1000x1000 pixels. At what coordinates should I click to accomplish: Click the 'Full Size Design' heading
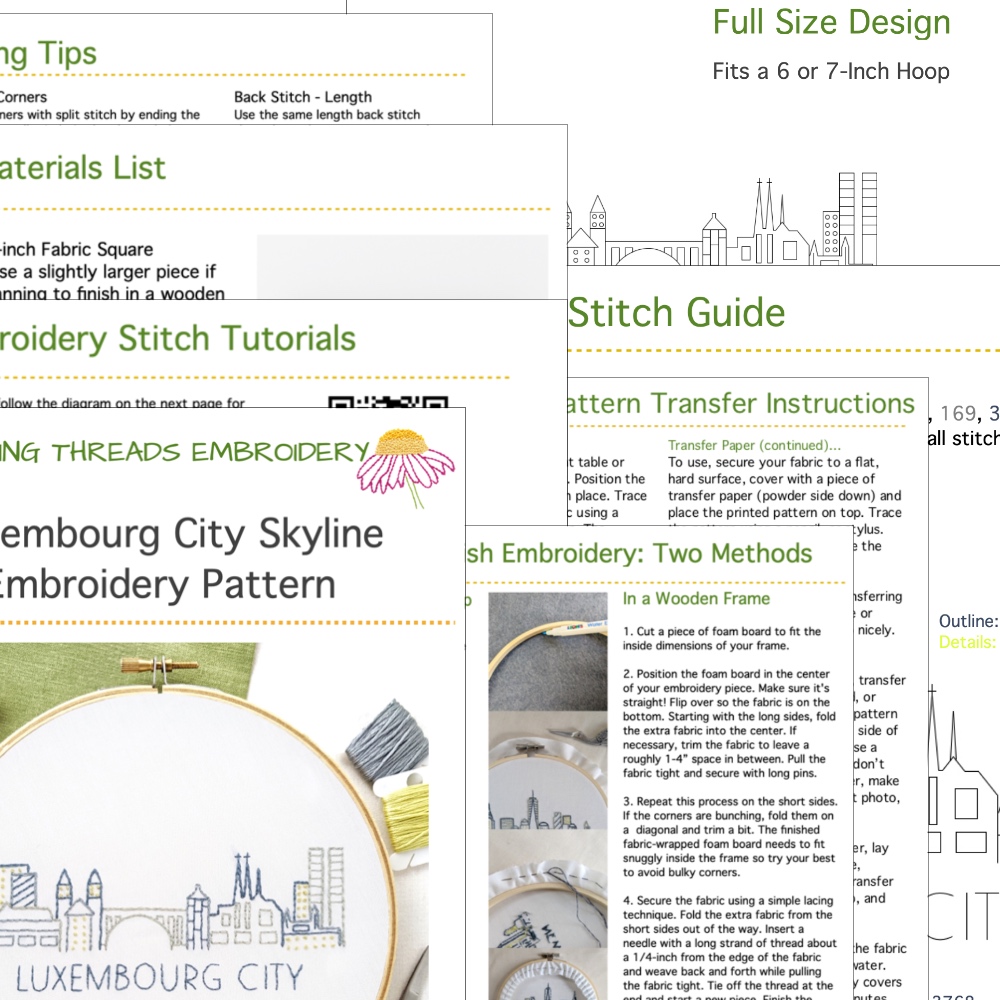[831, 22]
